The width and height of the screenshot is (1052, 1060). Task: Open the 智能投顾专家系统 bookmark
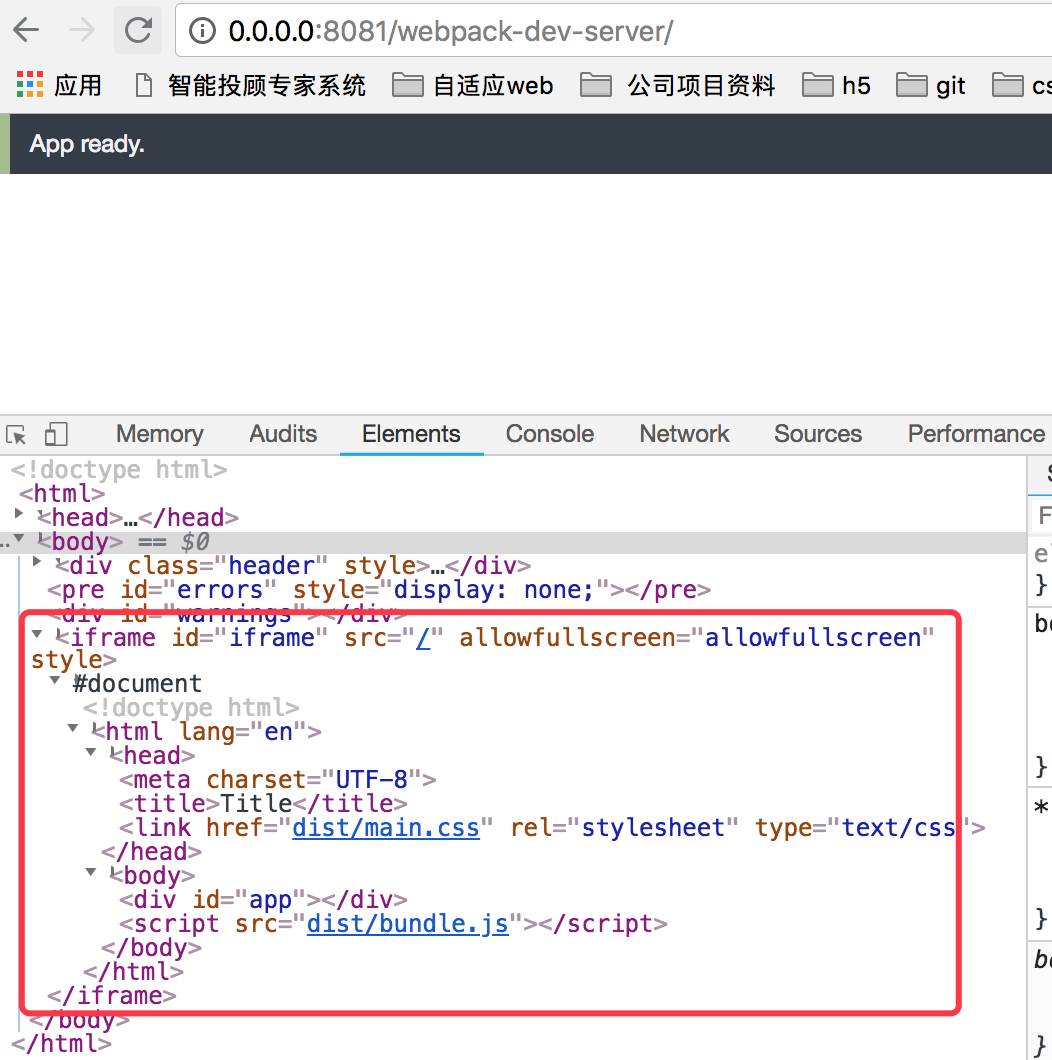click(x=250, y=85)
